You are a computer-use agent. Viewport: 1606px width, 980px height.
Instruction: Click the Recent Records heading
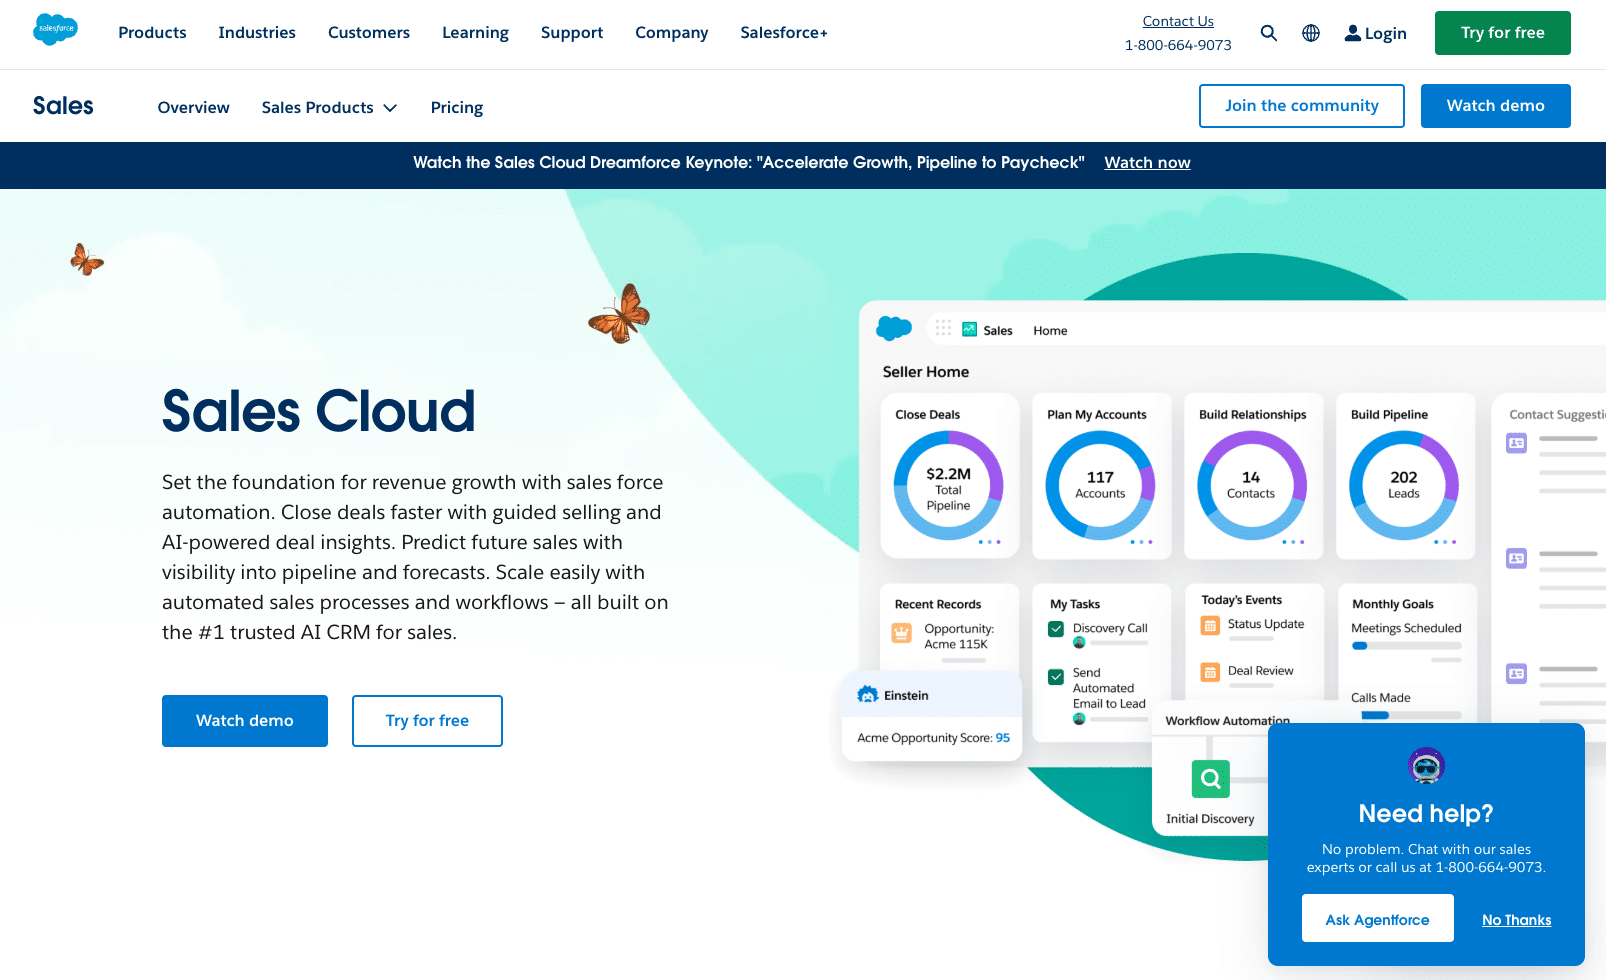point(938,604)
